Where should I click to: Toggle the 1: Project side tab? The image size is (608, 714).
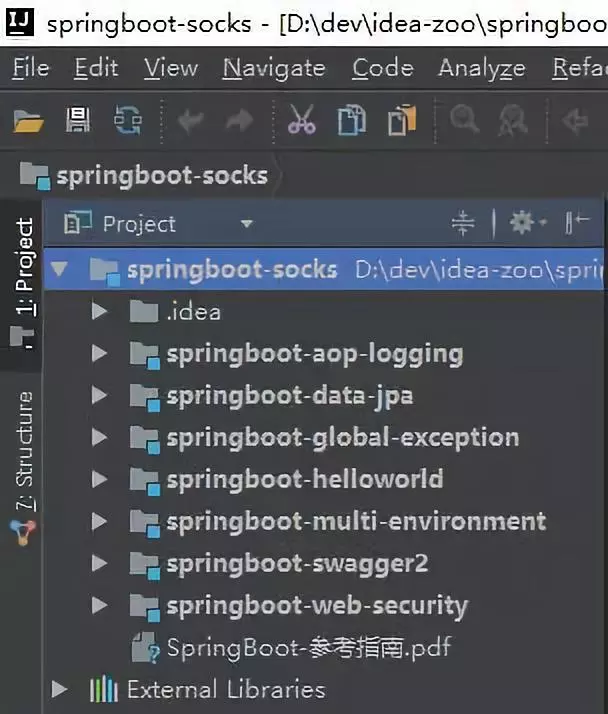(x=22, y=283)
